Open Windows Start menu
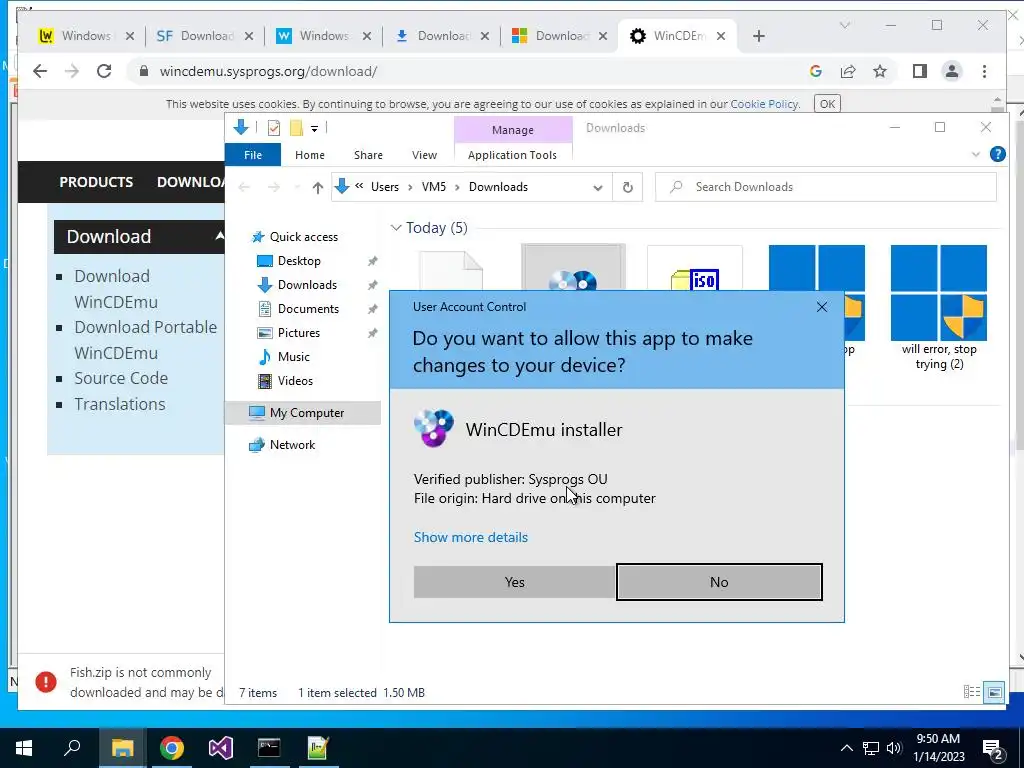This screenshot has height=768, width=1024. pos(24,748)
